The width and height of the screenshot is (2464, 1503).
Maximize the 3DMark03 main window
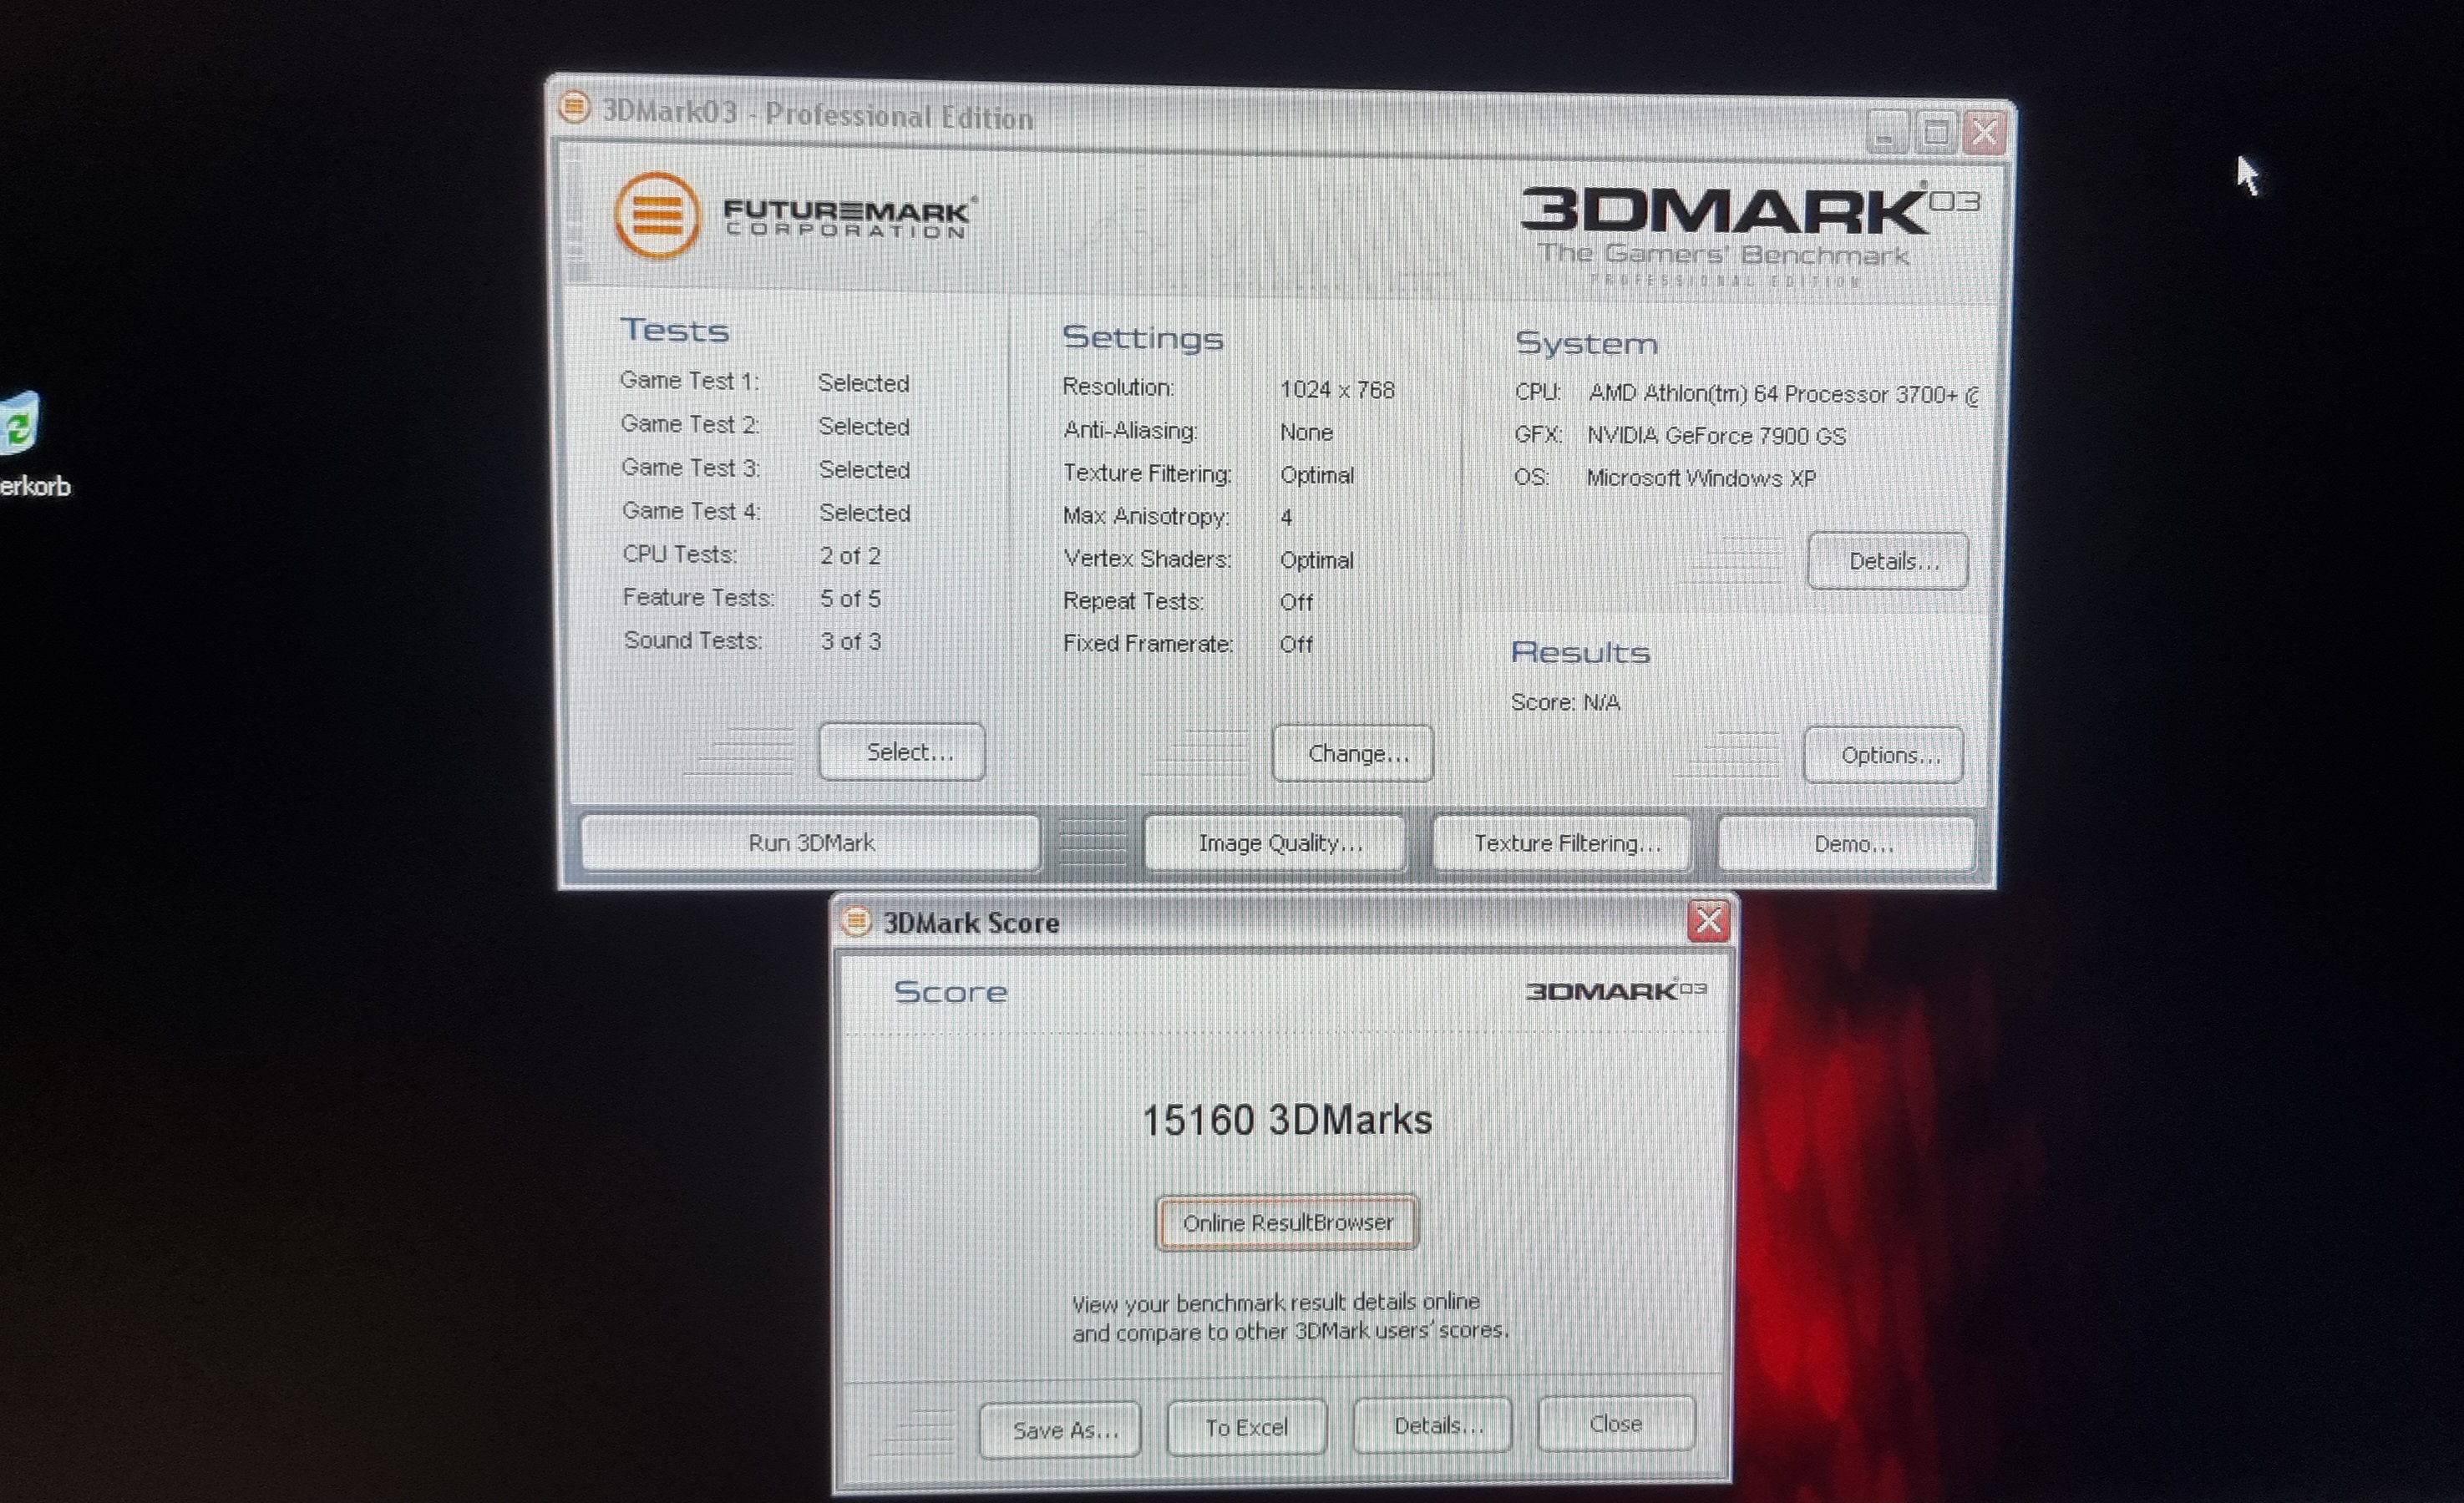(1936, 132)
